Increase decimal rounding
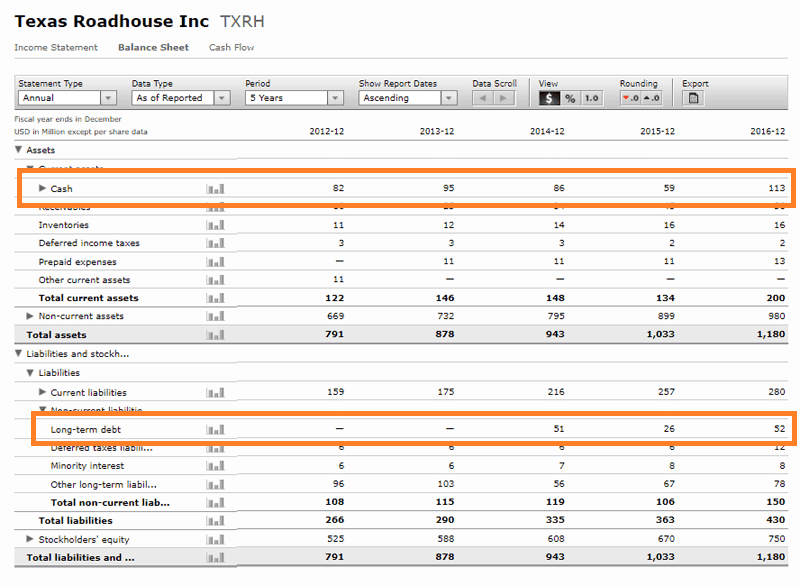 (652, 98)
